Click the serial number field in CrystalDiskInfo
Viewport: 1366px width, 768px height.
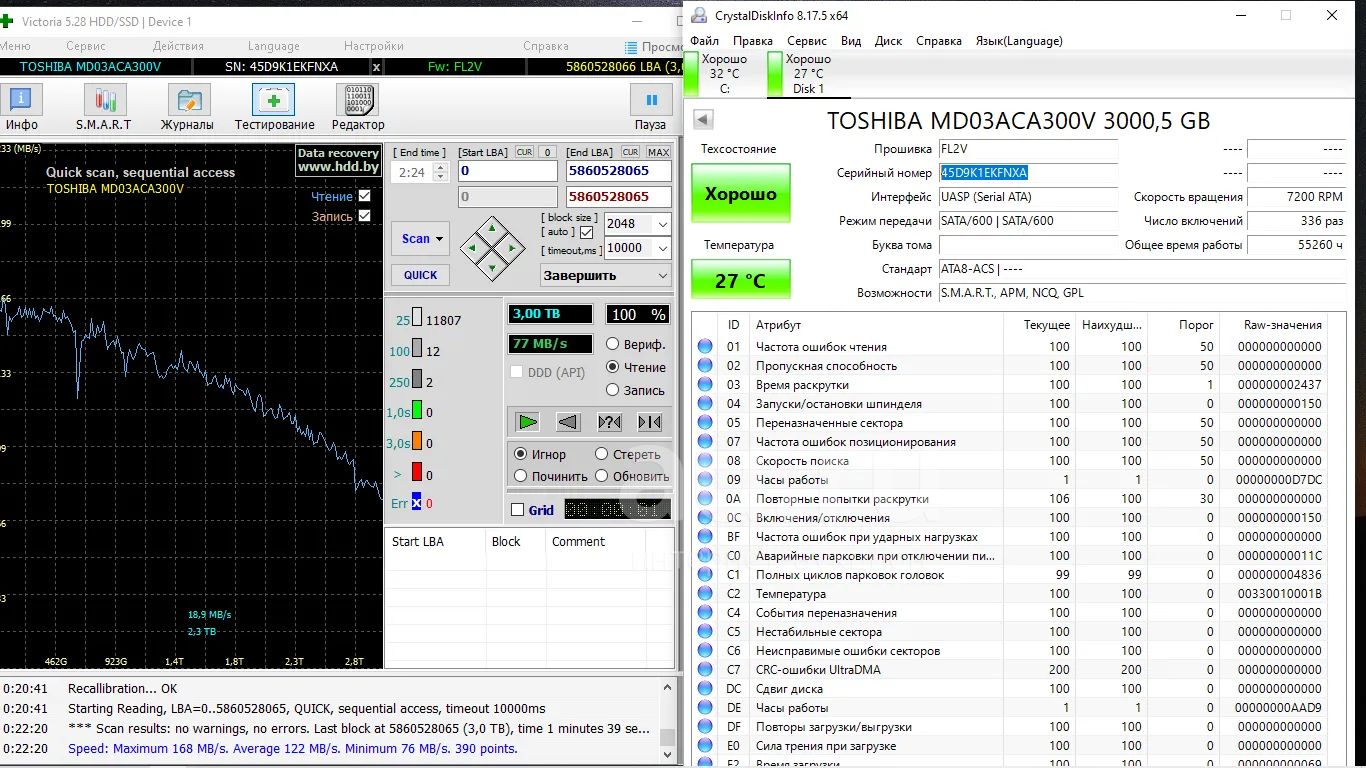click(1027, 173)
